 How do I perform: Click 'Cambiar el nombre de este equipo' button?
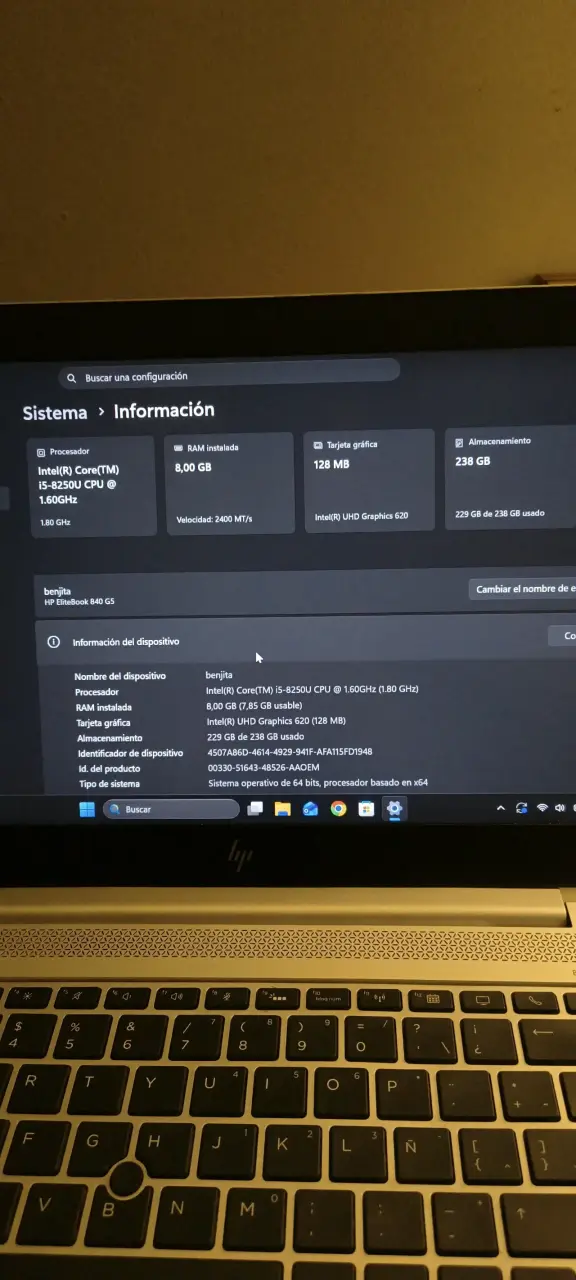(522, 589)
